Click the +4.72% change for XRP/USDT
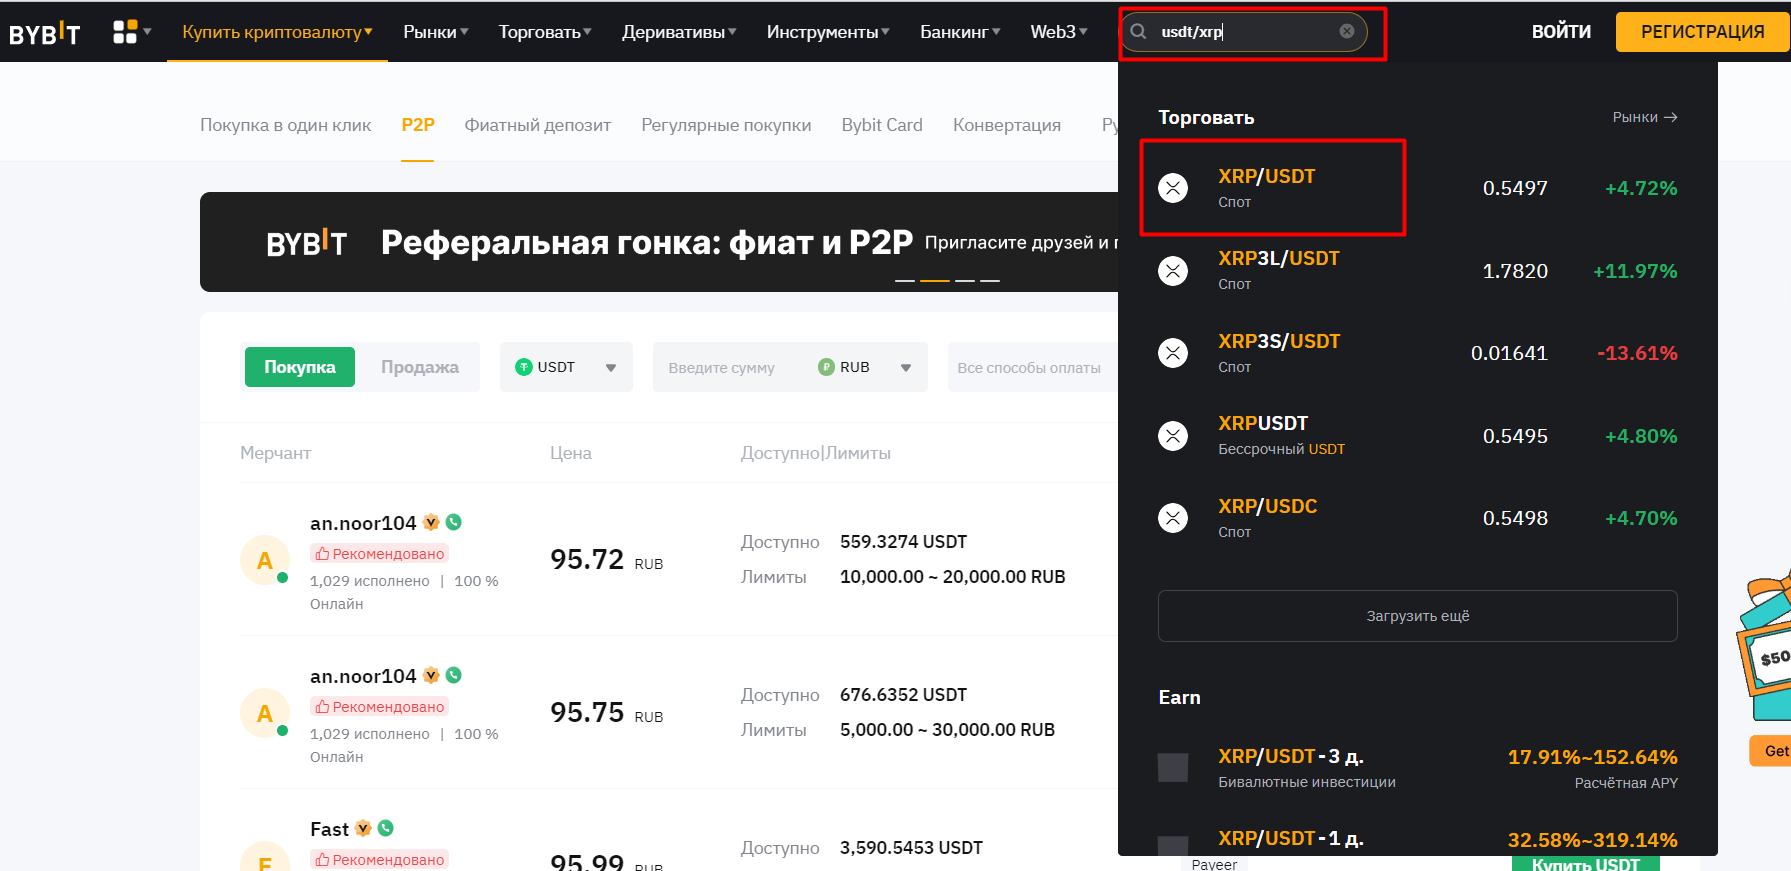1791x871 pixels. [1641, 188]
